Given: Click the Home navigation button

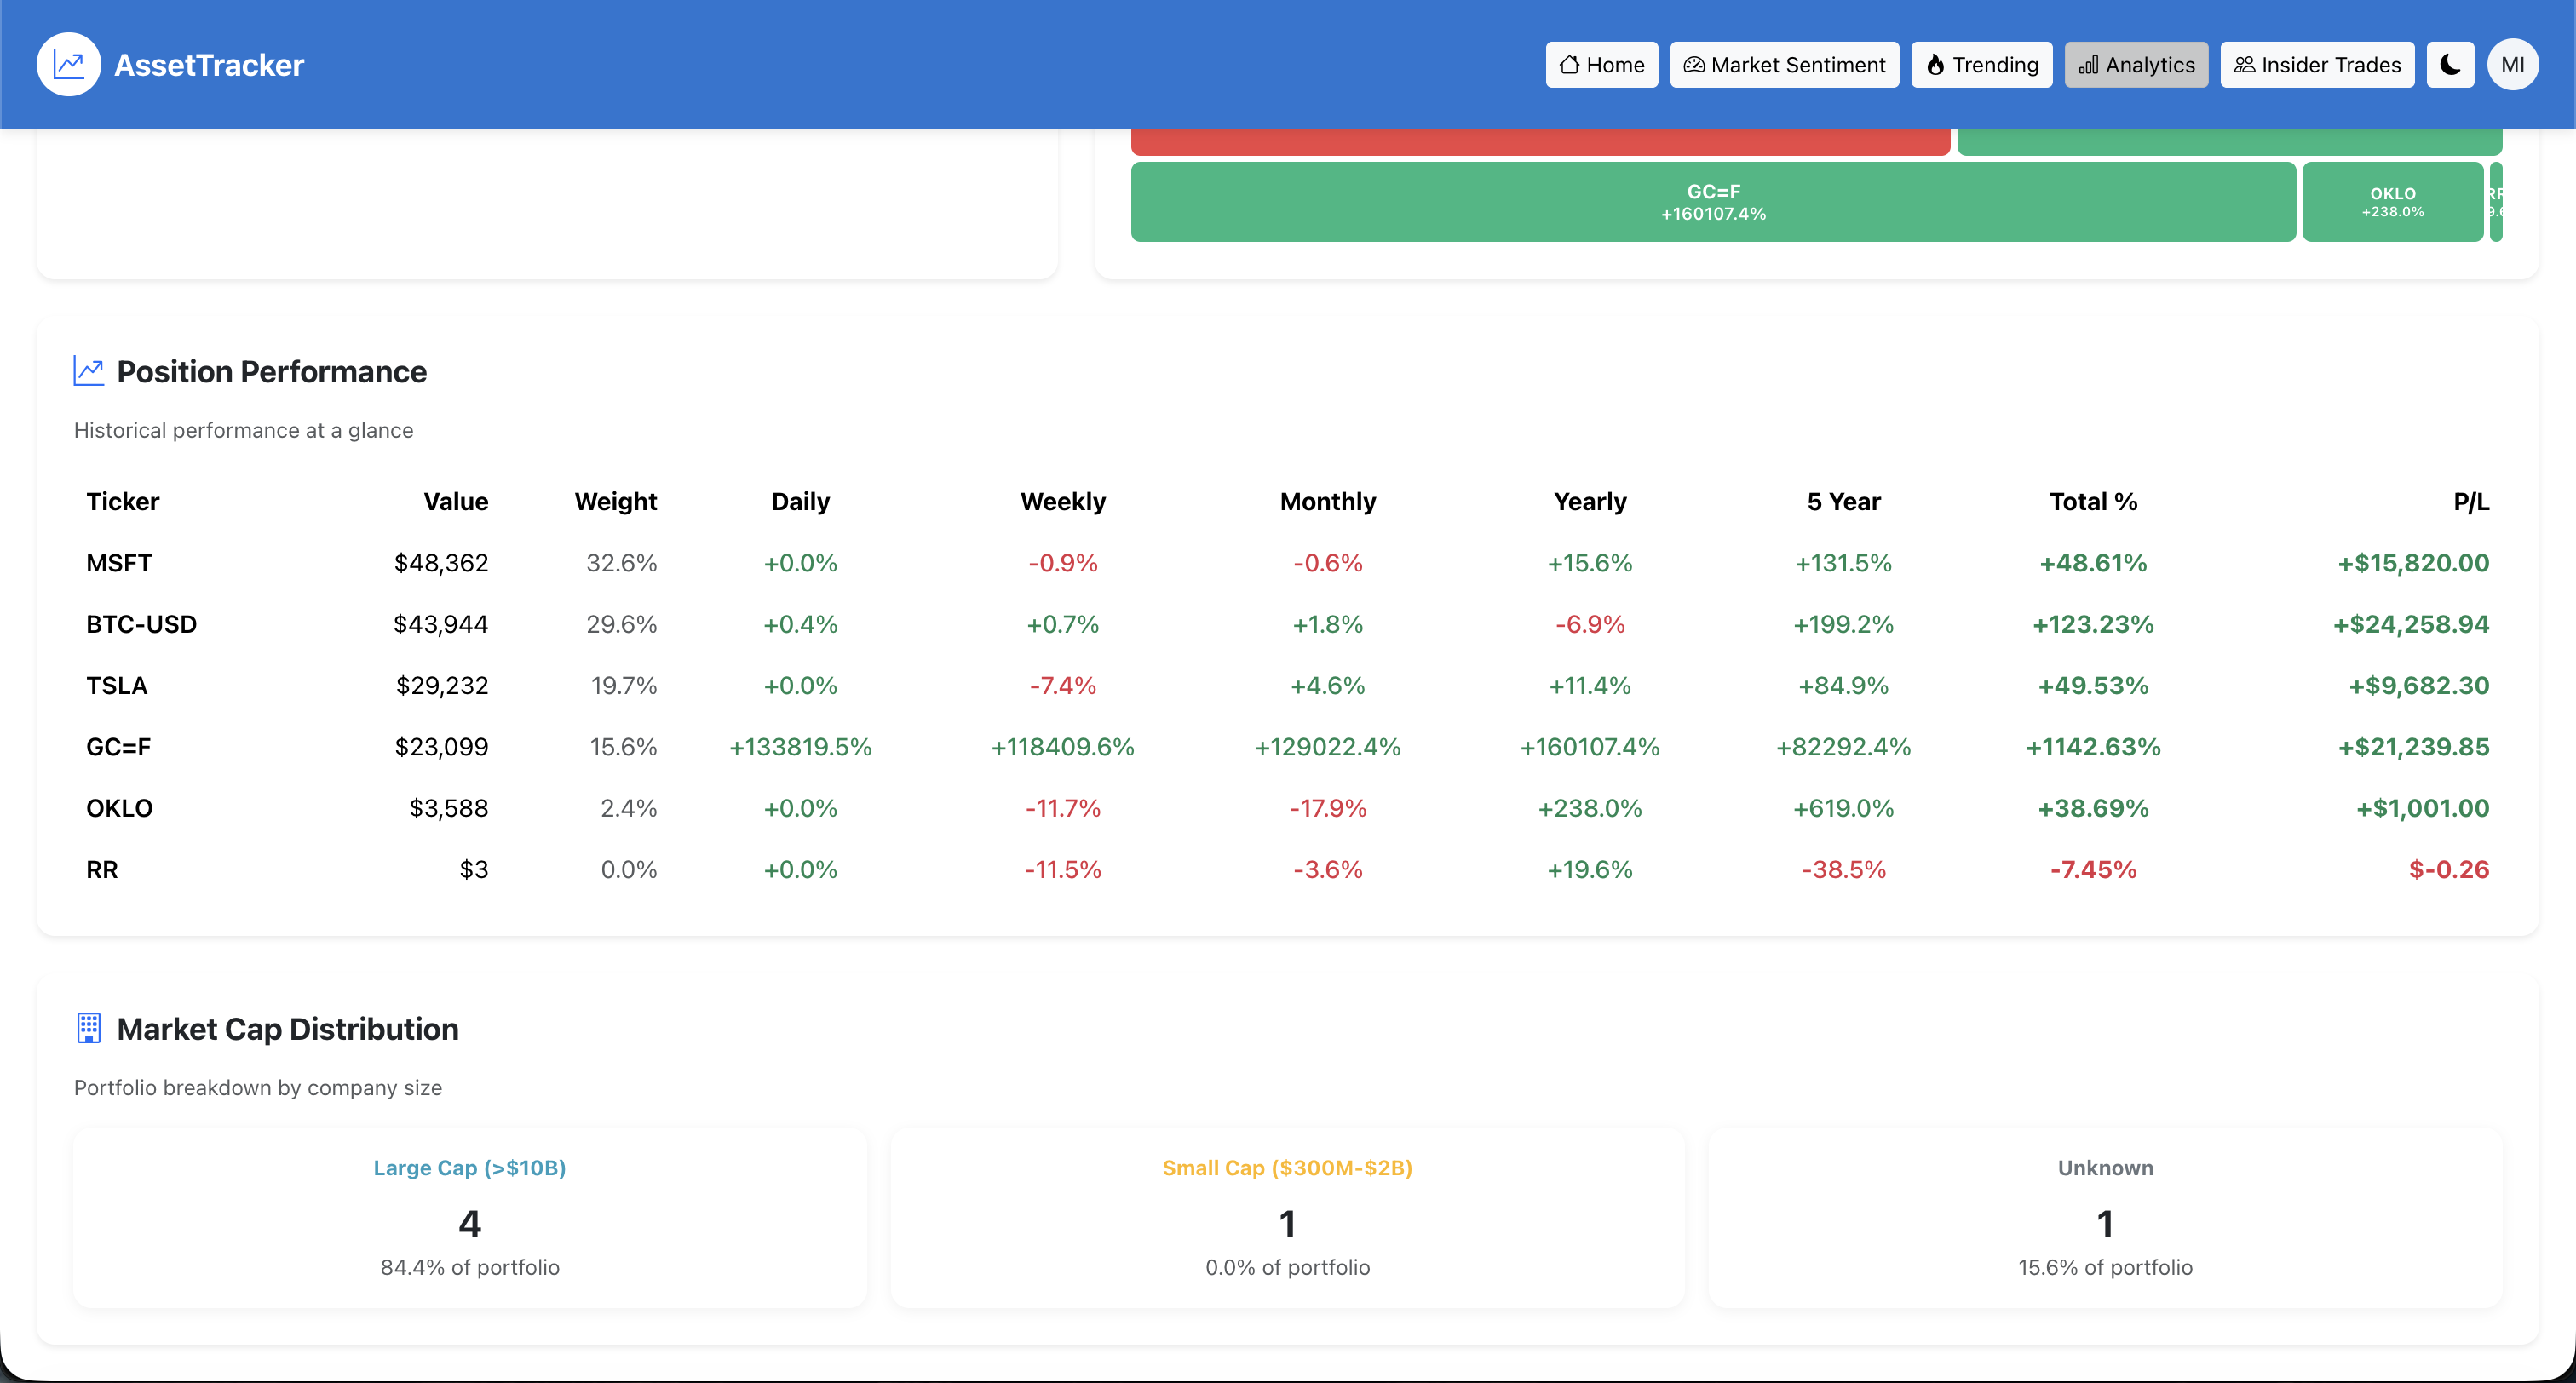Looking at the screenshot, I should [x=1601, y=64].
